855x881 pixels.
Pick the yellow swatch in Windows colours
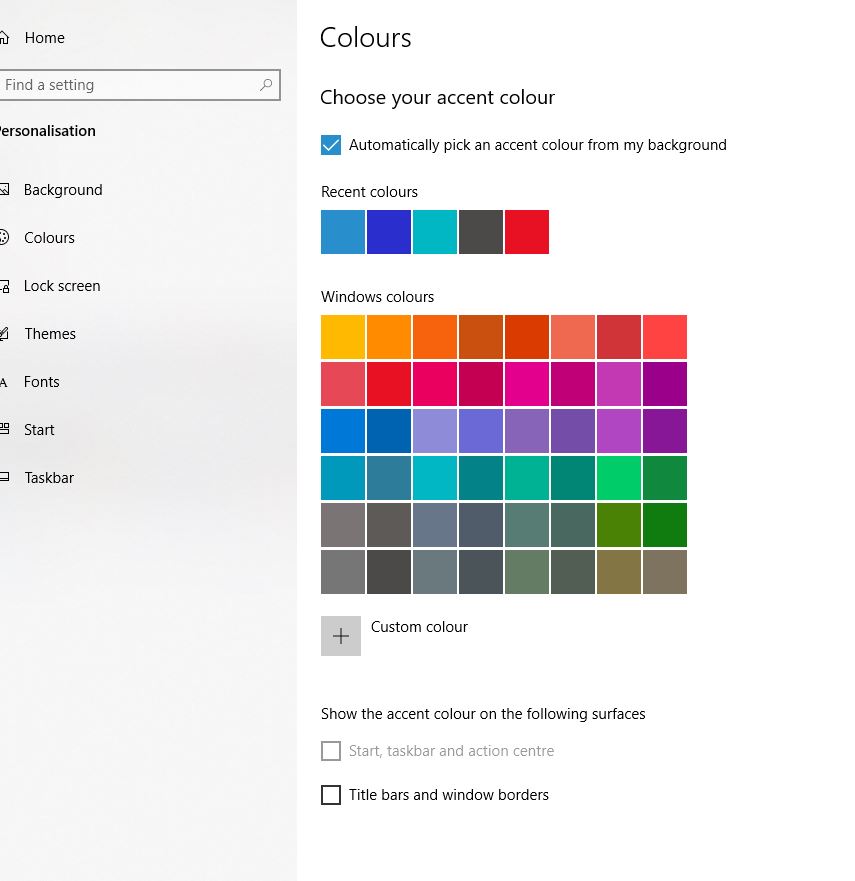(x=343, y=337)
